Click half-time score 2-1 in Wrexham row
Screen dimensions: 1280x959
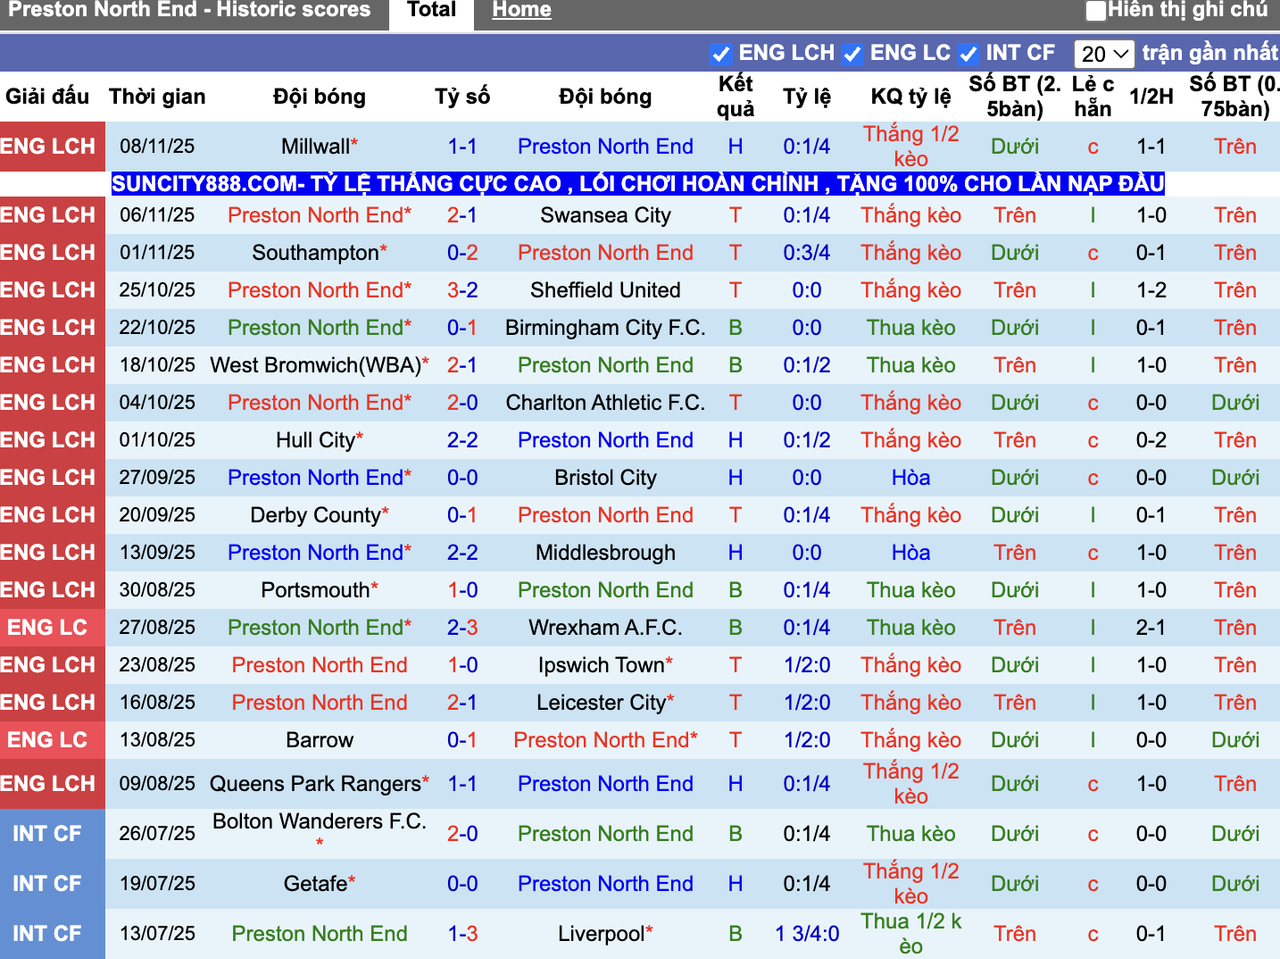(1151, 628)
